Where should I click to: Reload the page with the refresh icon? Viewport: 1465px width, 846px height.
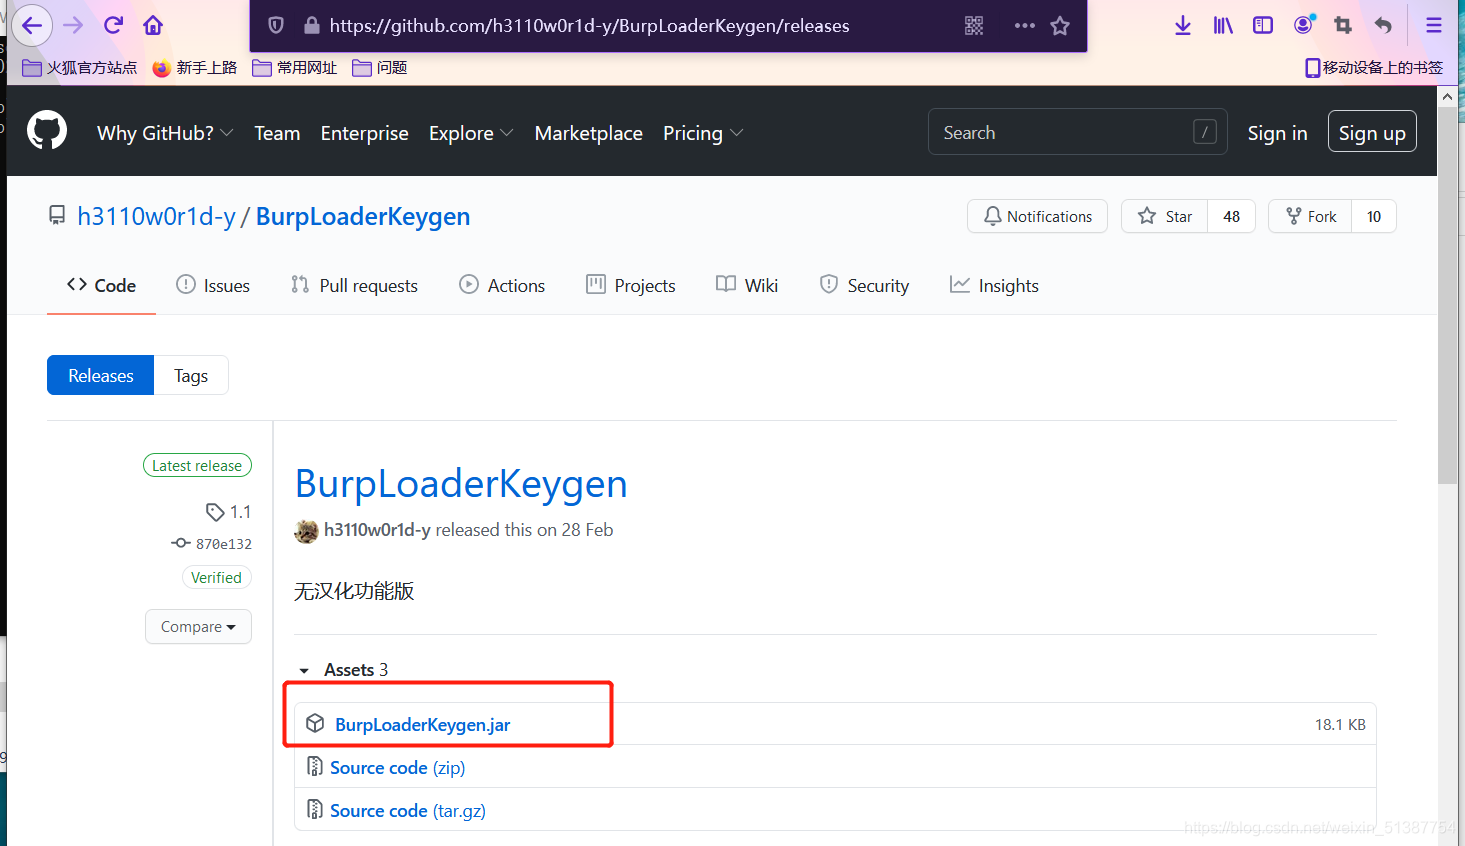pyautogui.click(x=113, y=25)
